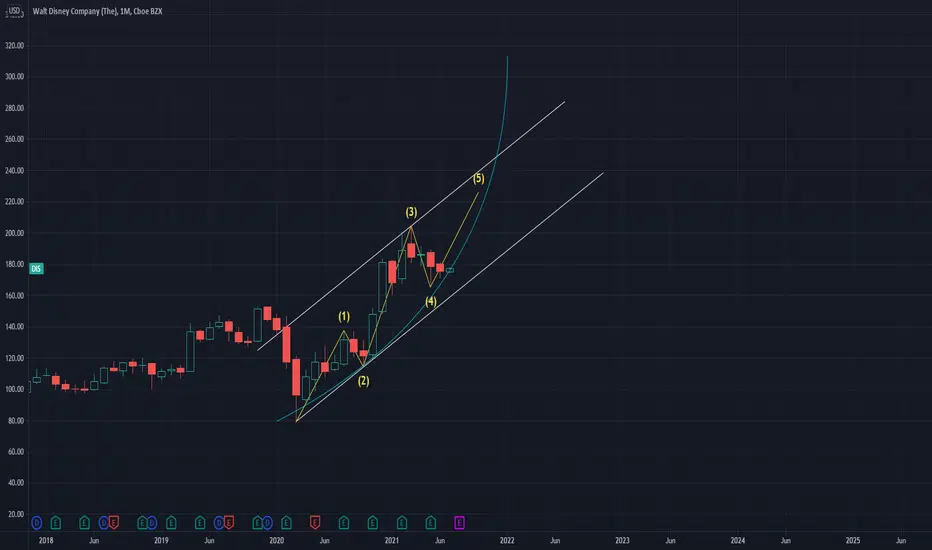
Task: Open the green earnings marker for February 2021
Action: [401, 523]
